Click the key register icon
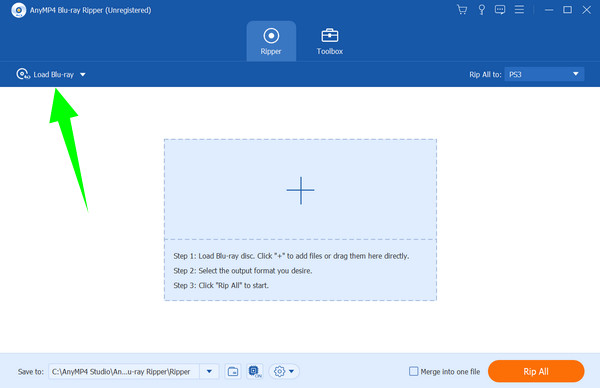 [481, 10]
